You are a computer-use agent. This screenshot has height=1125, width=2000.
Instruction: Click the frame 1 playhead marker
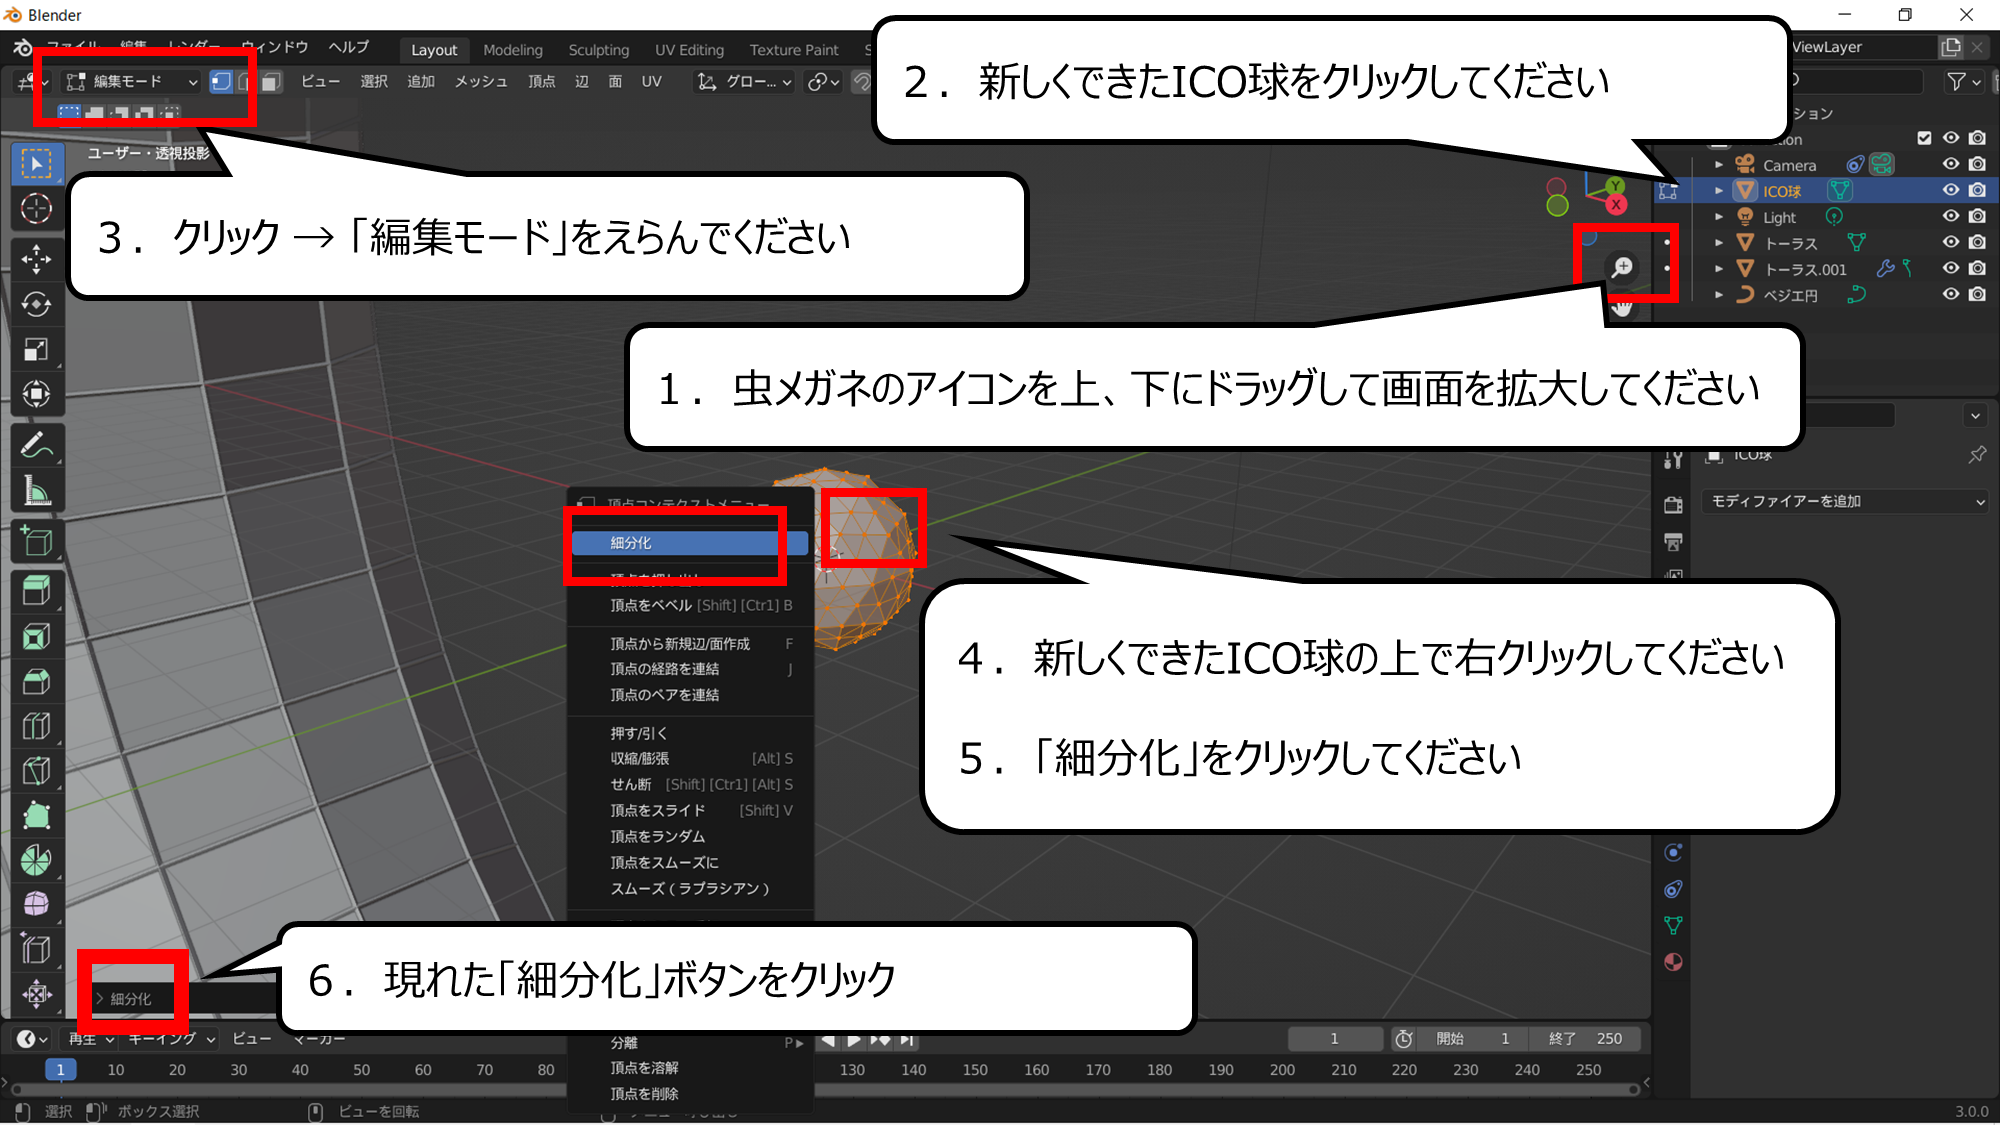[x=60, y=1070]
